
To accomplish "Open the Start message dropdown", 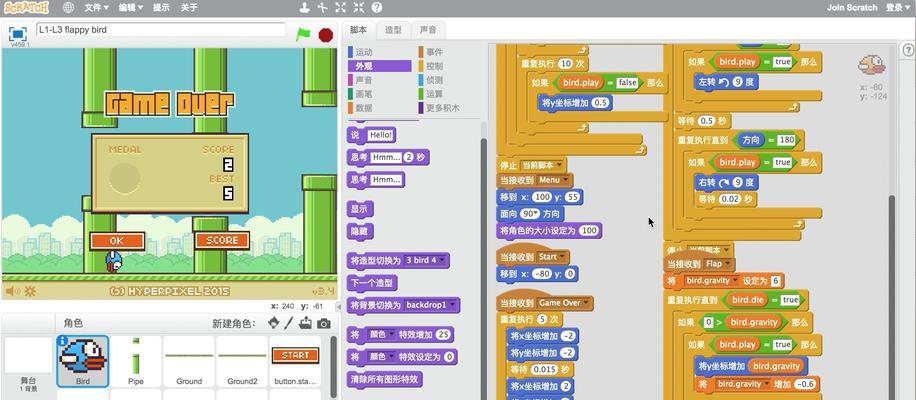I will (551, 256).
